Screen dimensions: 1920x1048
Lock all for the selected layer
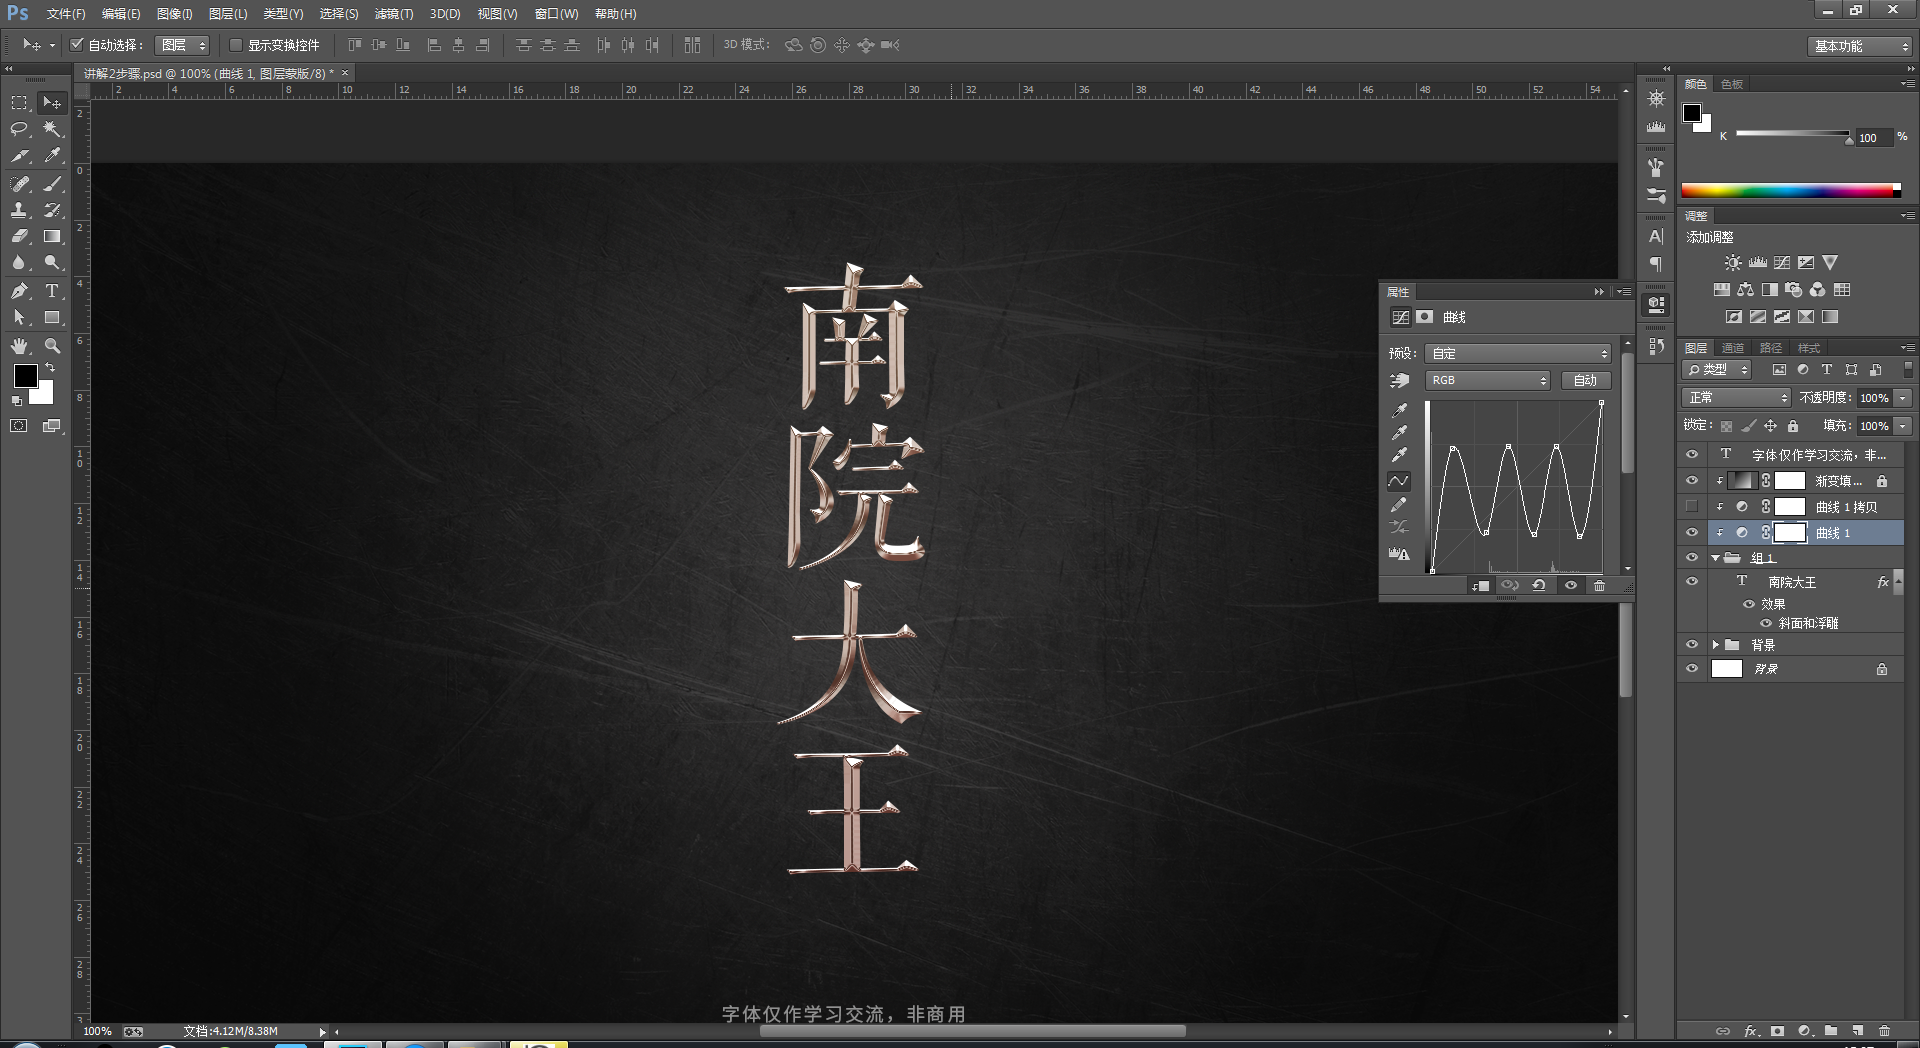1793,426
